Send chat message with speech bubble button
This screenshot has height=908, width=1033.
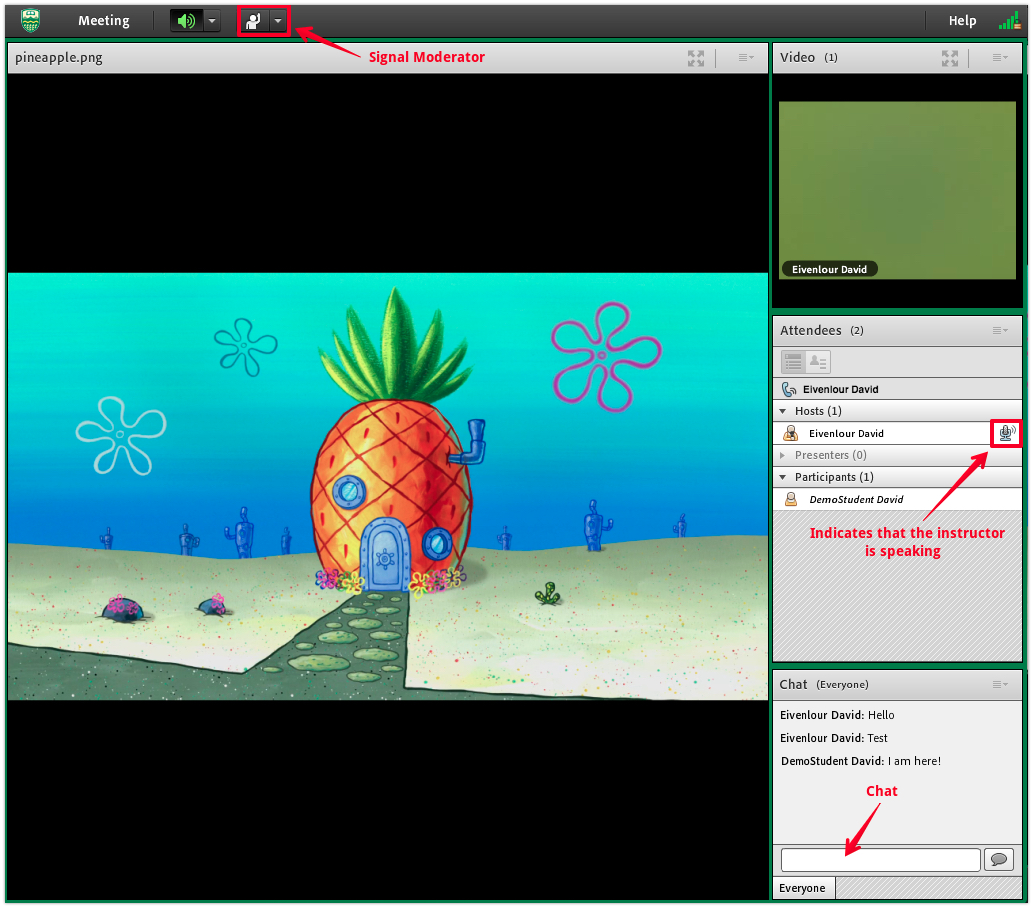click(999, 860)
